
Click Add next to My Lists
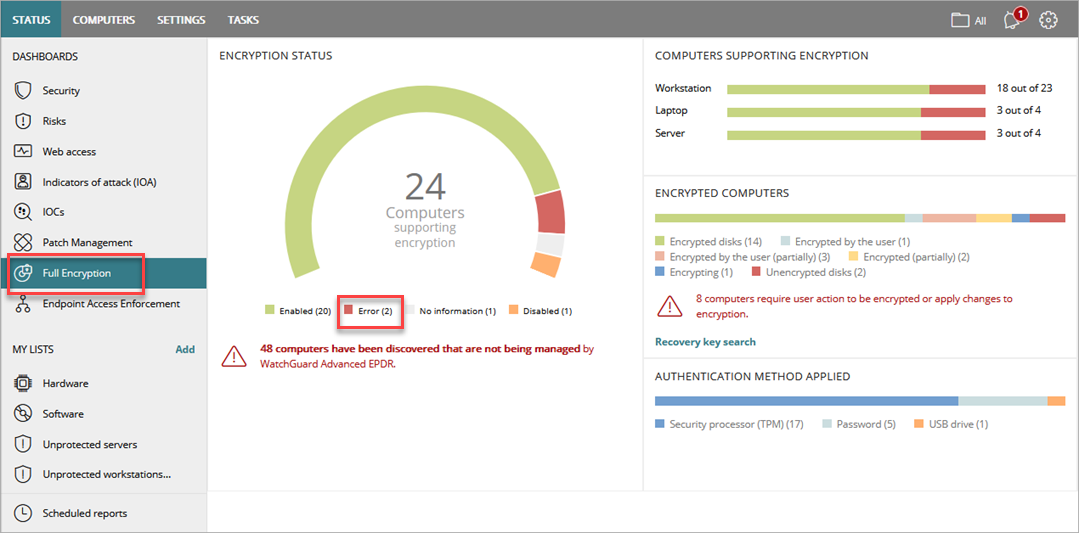pyautogui.click(x=185, y=350)
